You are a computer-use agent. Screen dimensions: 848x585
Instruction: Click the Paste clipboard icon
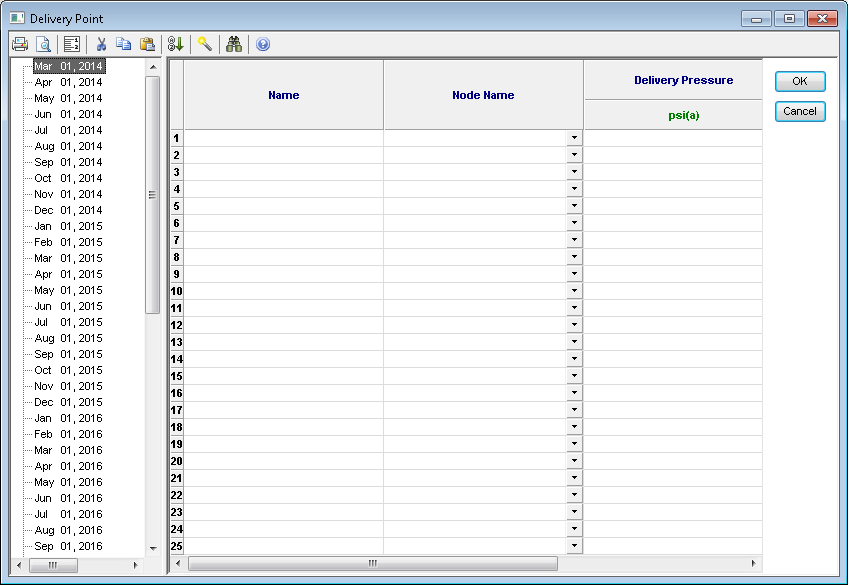[147, 44]
